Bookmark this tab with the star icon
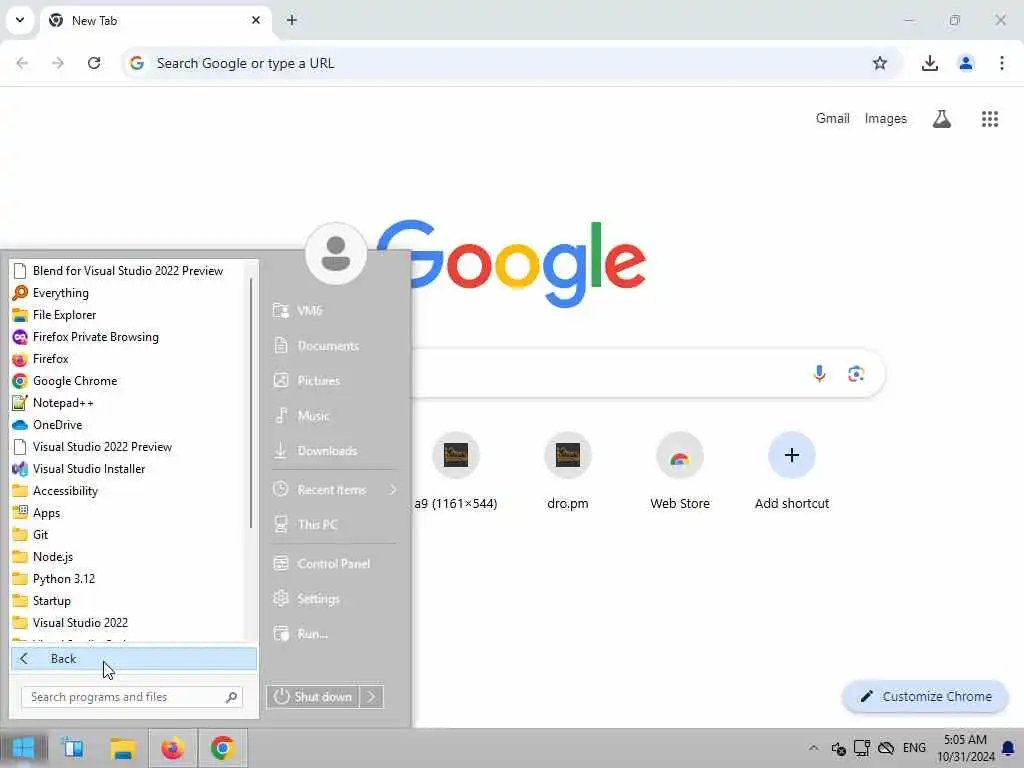This screenshot has height=768, width=1024. tap(880, 63)
